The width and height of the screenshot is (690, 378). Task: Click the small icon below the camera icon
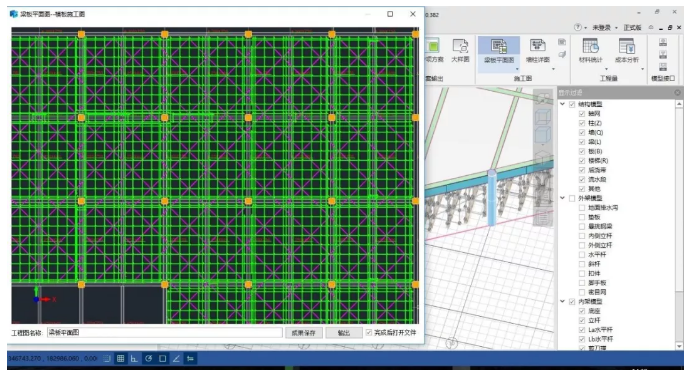pos(562,55)
